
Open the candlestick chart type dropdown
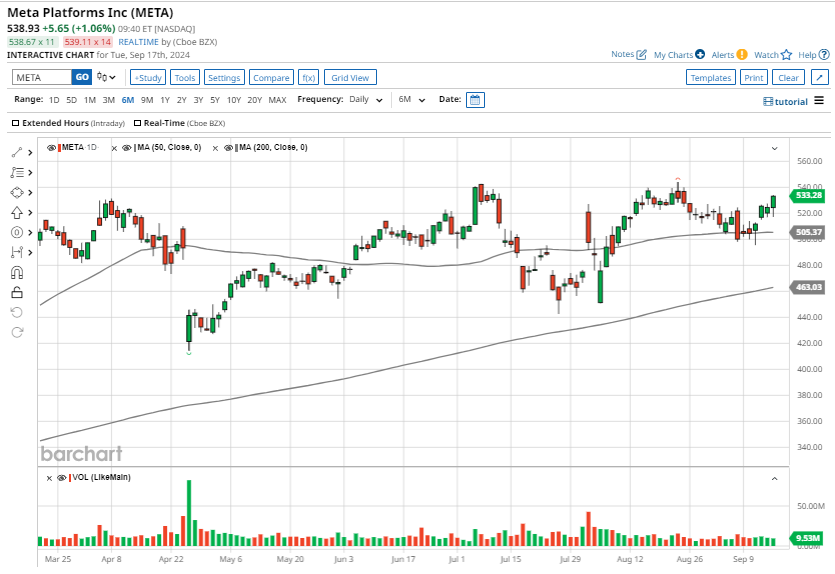[x=104, y=77]
